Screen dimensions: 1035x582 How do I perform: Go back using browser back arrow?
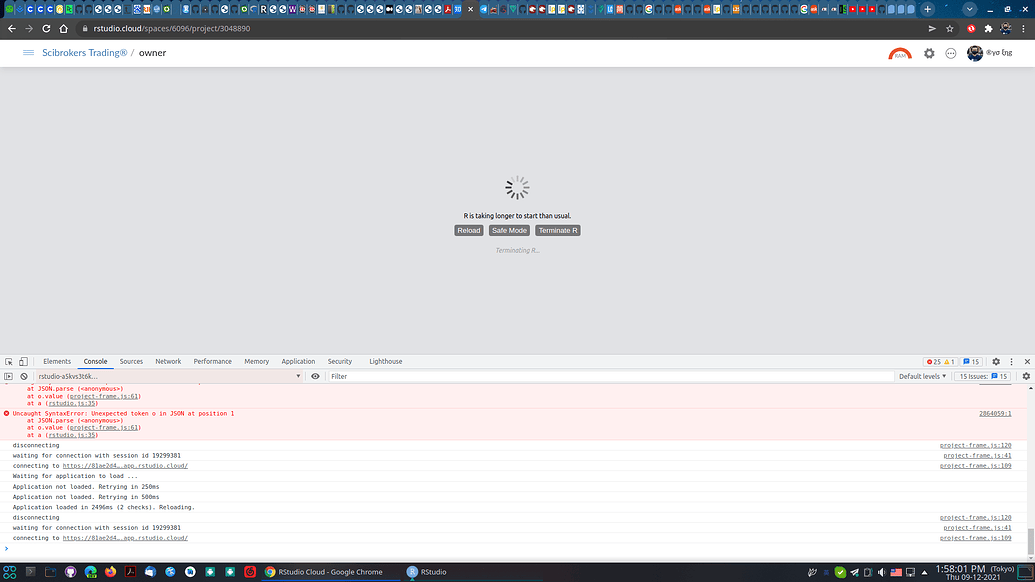point(12,28)
